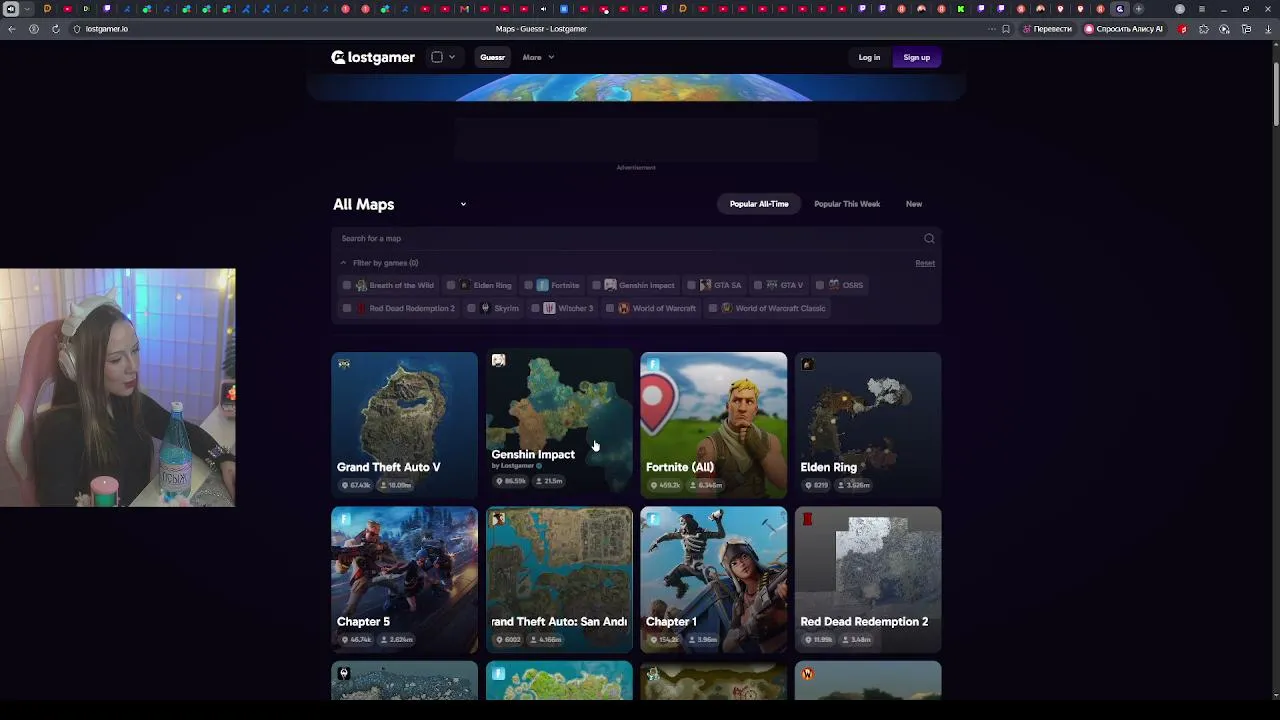Switch to Popular This Week sorting
This screenshot has width=1280, height=720.
click(847, 204)
